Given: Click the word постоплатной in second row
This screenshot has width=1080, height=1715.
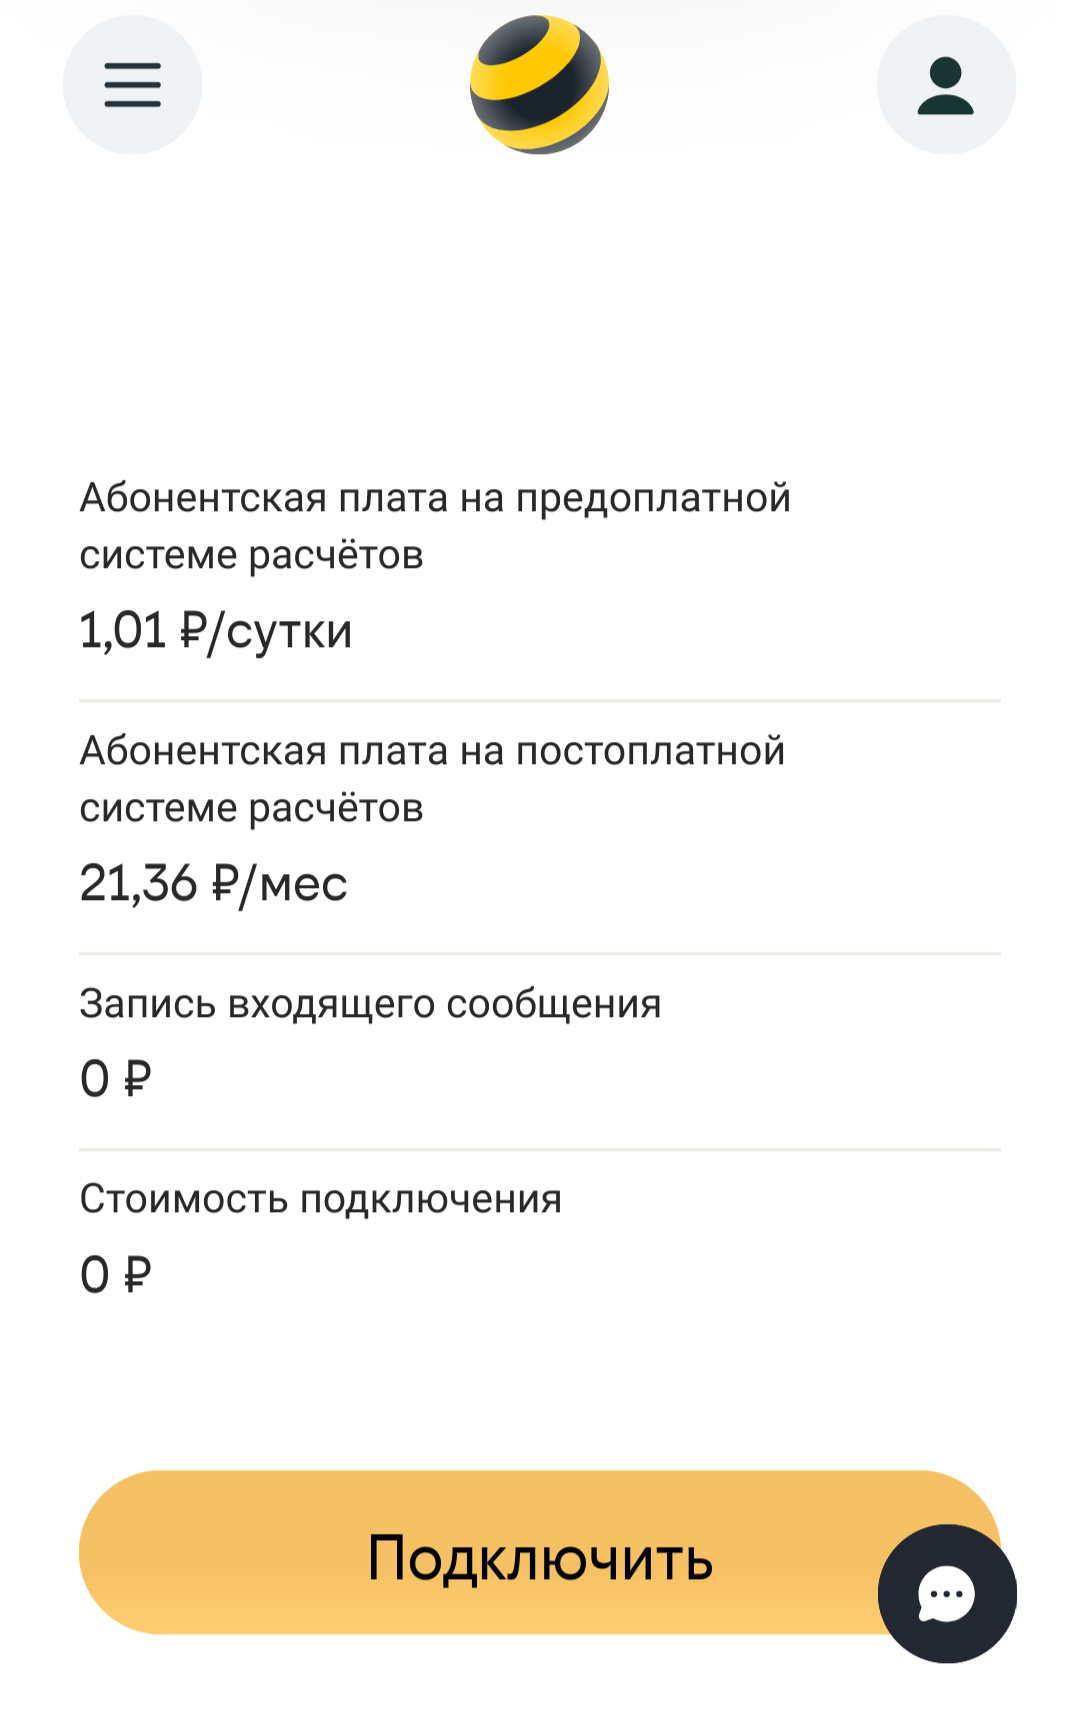Looking at the screenshot, I should pyautogui.click(x=651, y=752).
